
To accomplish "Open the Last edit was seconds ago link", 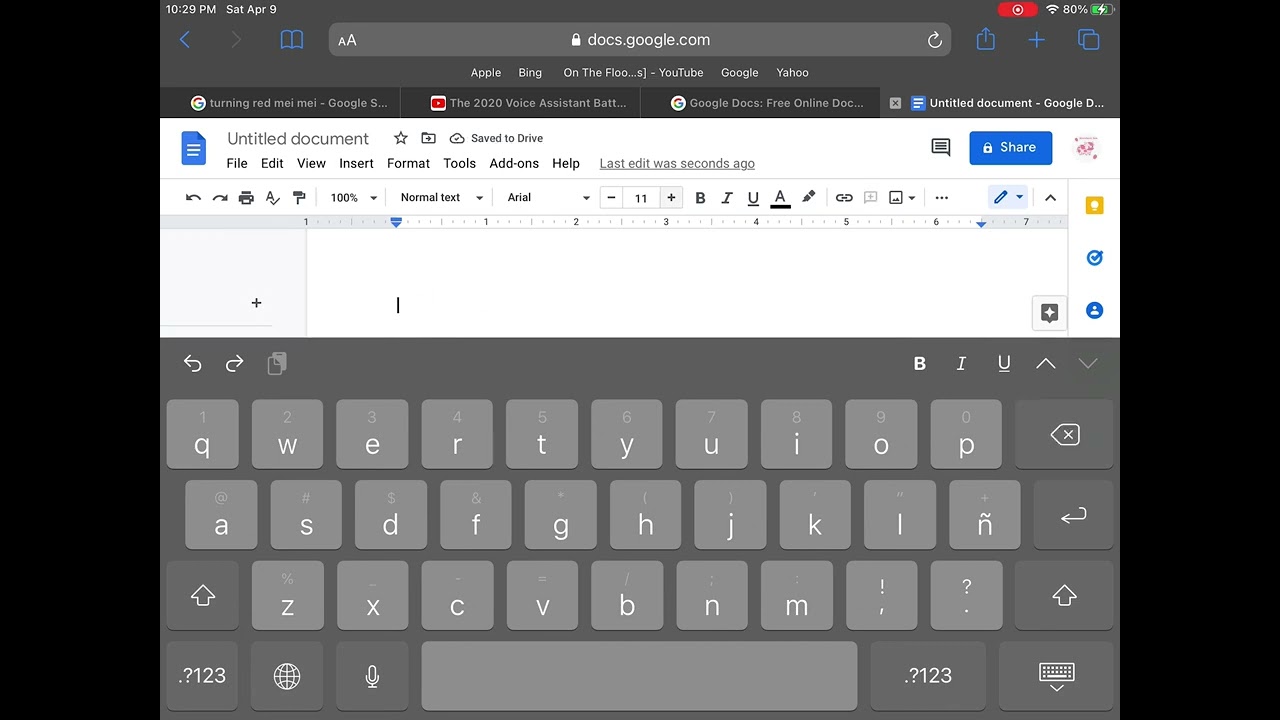I will pyautogui.click(x=677, y=164).
